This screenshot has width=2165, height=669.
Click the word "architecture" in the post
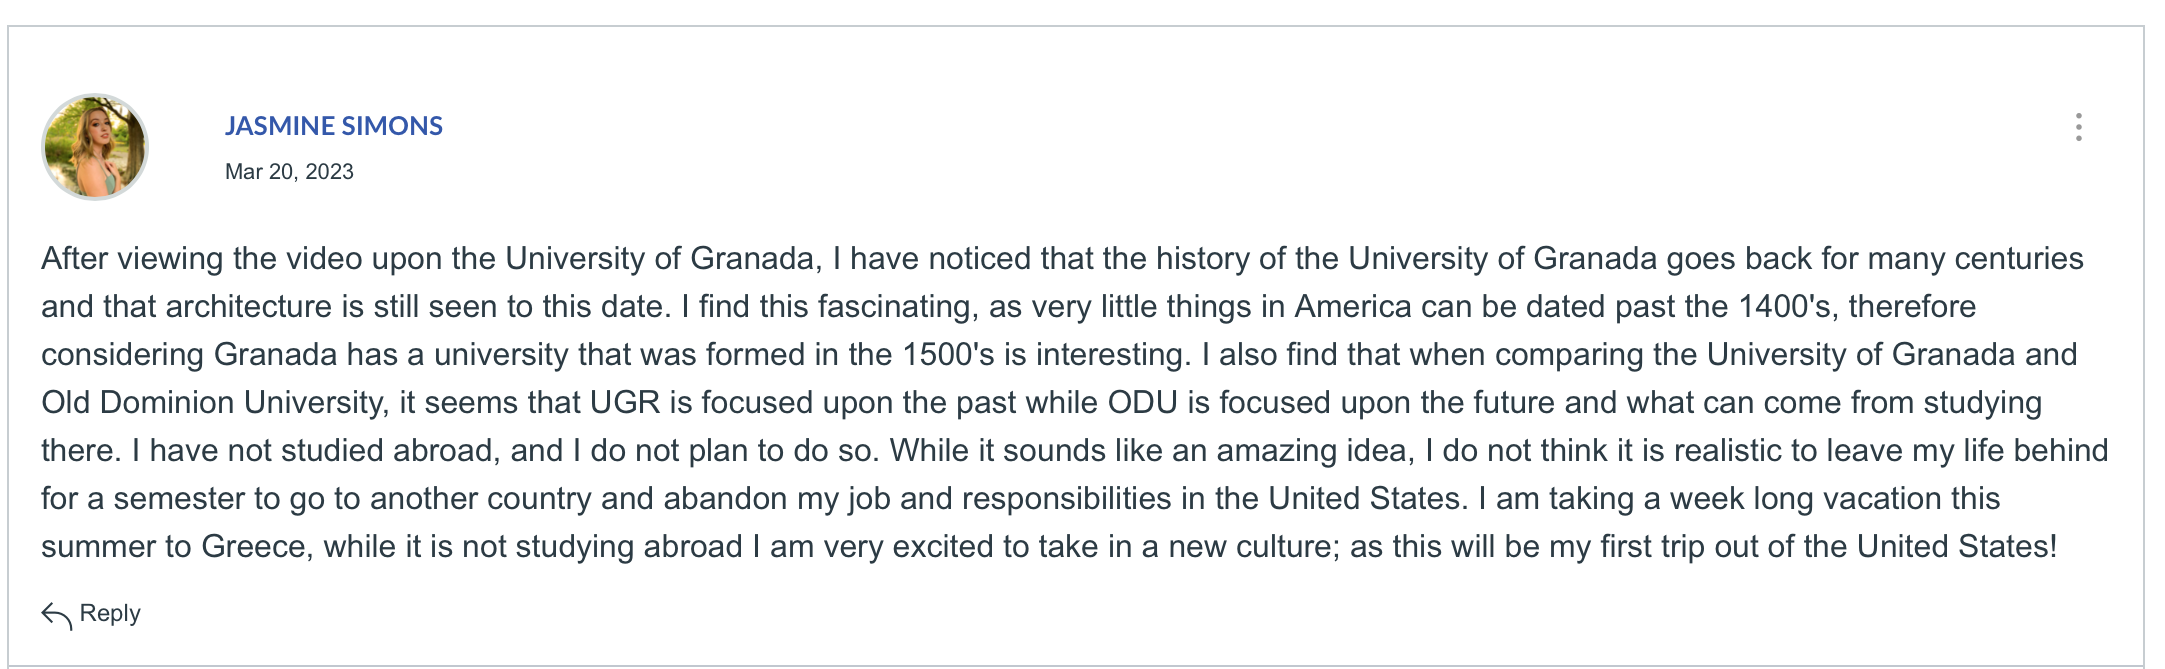point(248,307)
